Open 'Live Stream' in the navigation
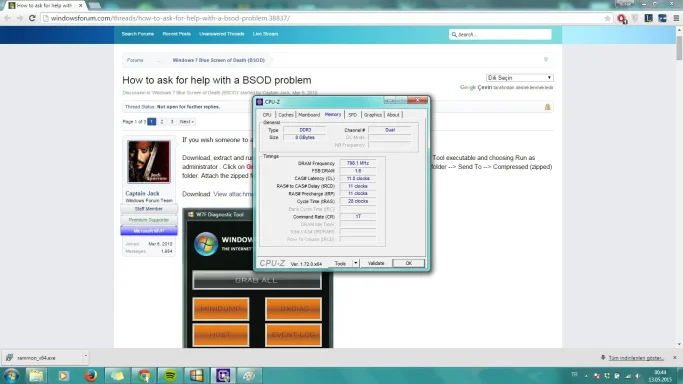The image size is (683, 384). 265,34
